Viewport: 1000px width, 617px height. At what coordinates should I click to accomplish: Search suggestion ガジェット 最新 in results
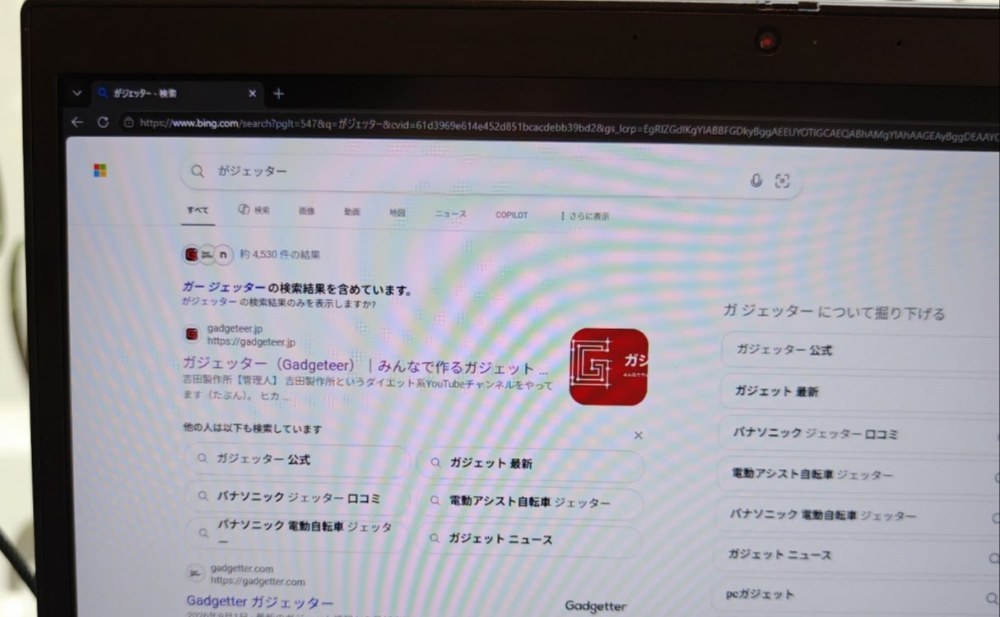[x=531, y=464]
